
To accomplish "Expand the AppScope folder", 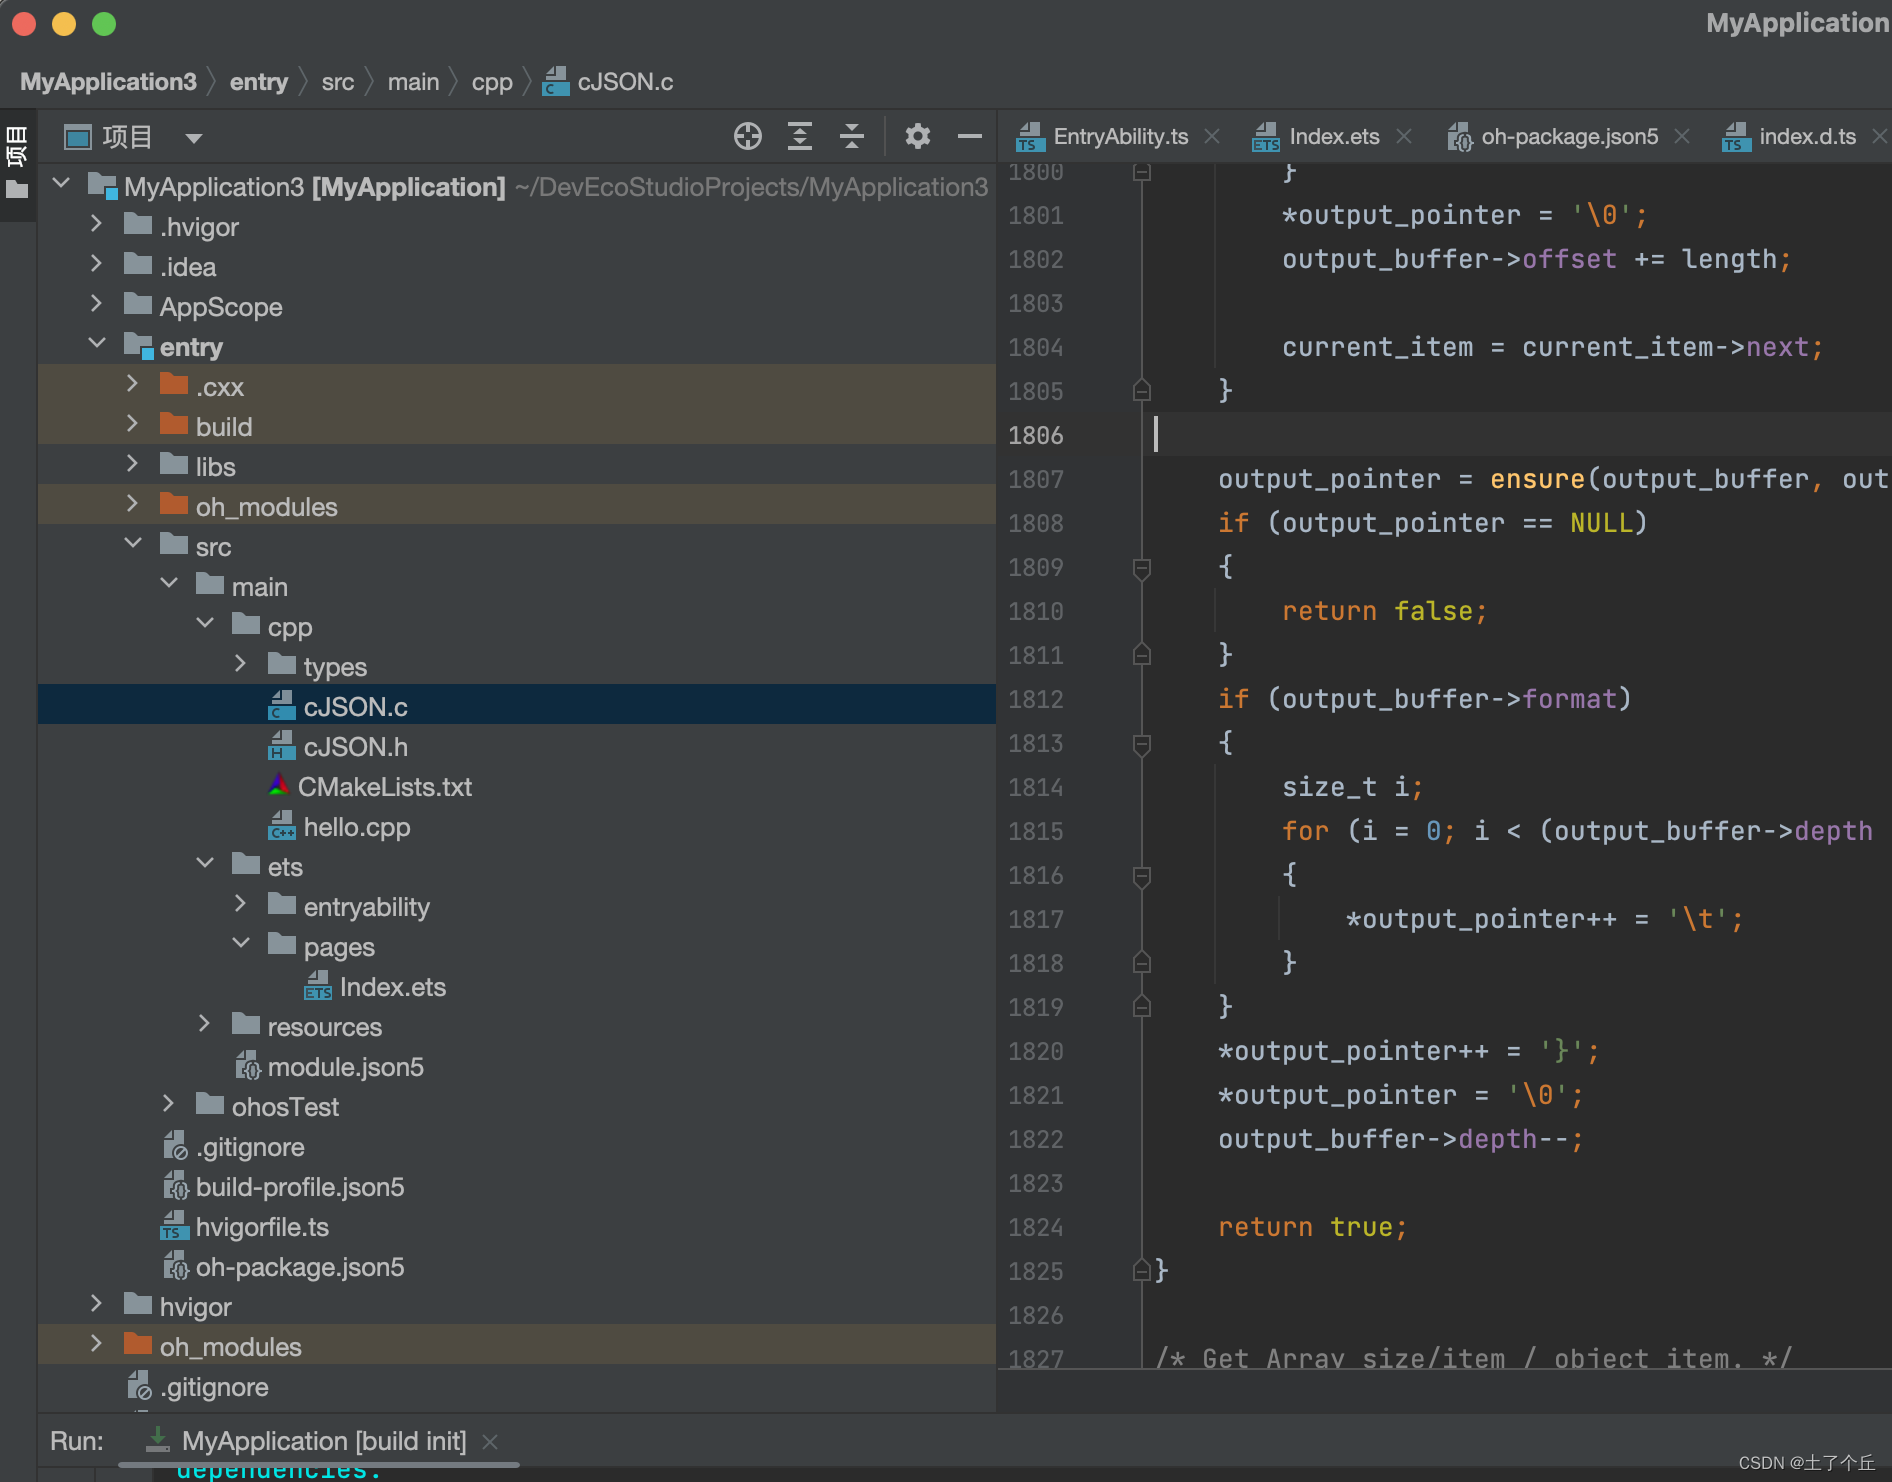I will [96, 304].
